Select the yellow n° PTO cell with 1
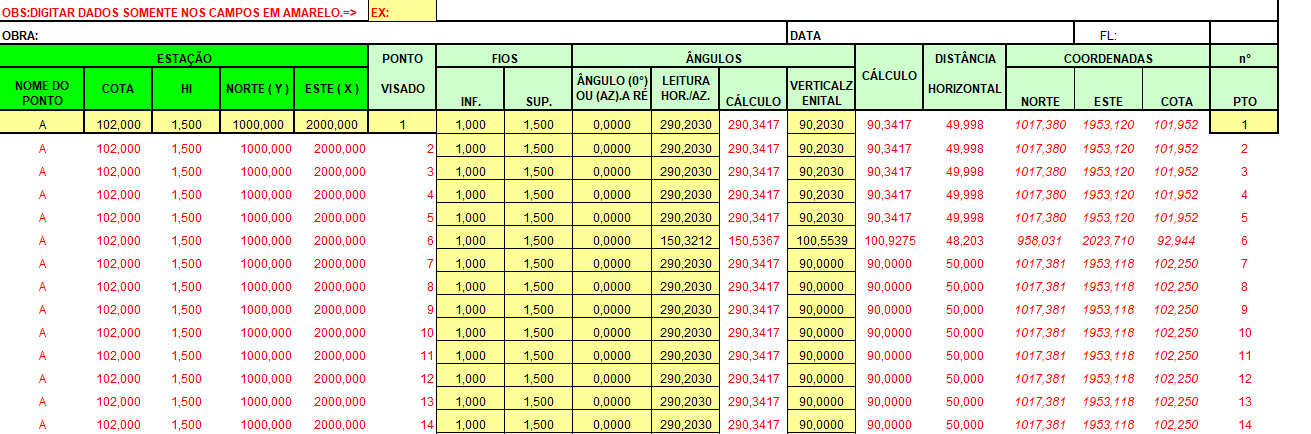The image size is (1311, 434). 1244,124
